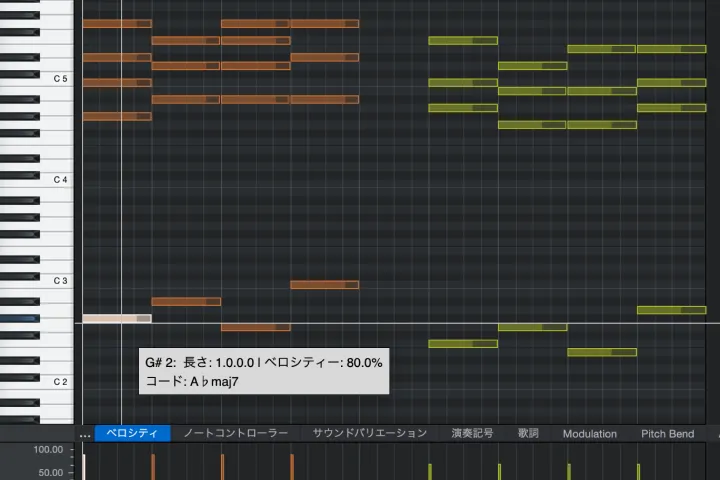
Task: Click the orange C3 bass note
Action: click(325, 285)
